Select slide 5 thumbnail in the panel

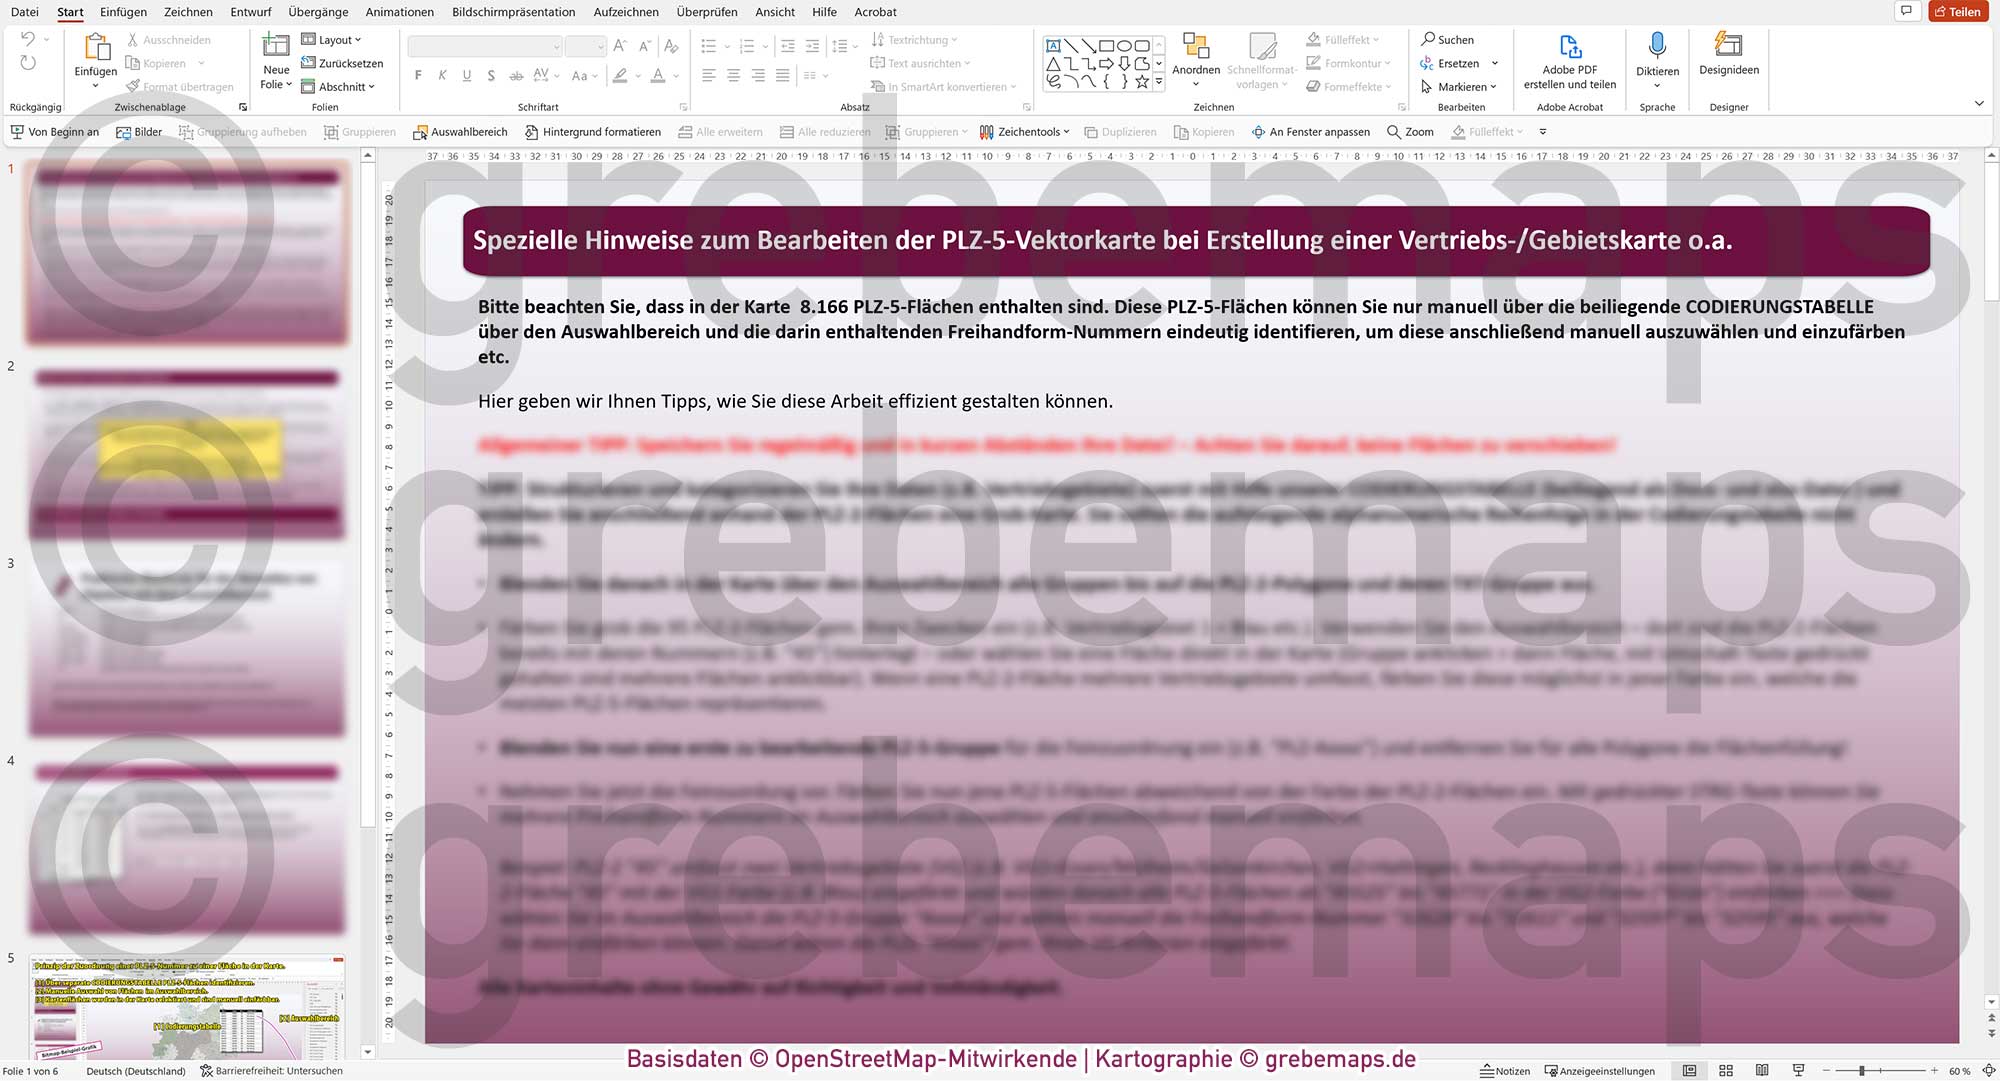(187, 1007)
